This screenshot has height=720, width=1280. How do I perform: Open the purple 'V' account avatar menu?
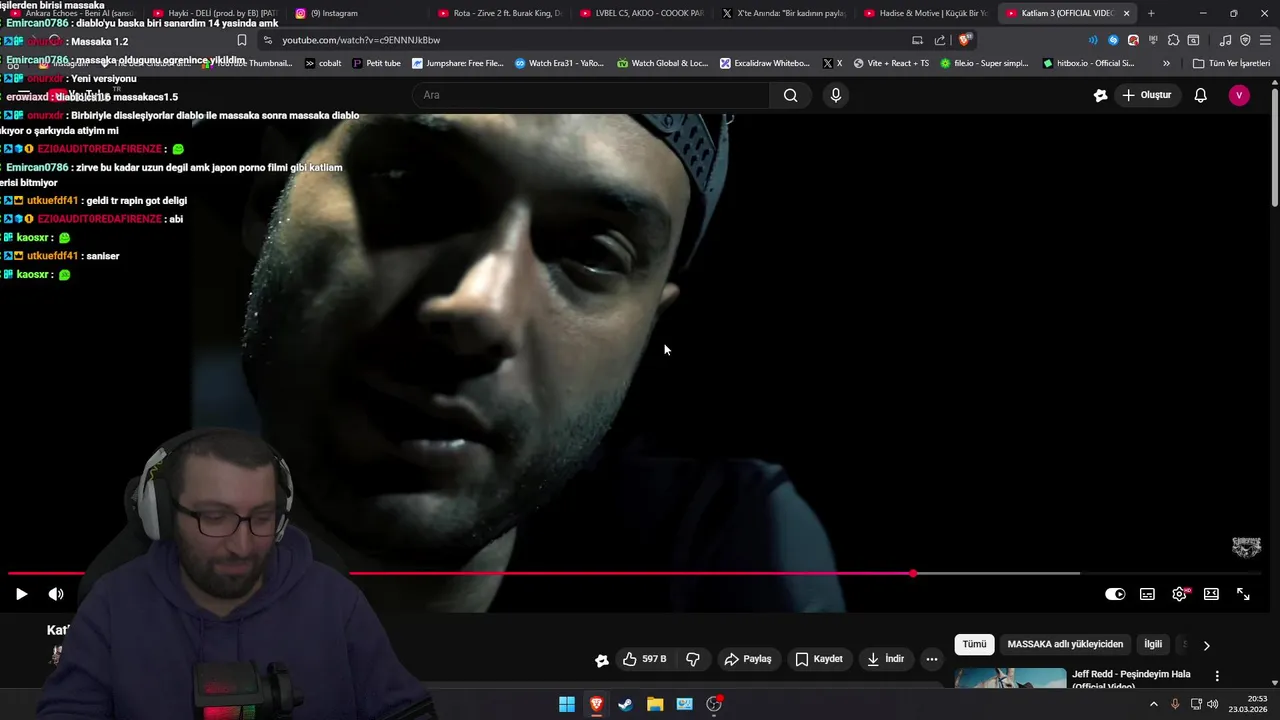click(x=1239, y=95)
